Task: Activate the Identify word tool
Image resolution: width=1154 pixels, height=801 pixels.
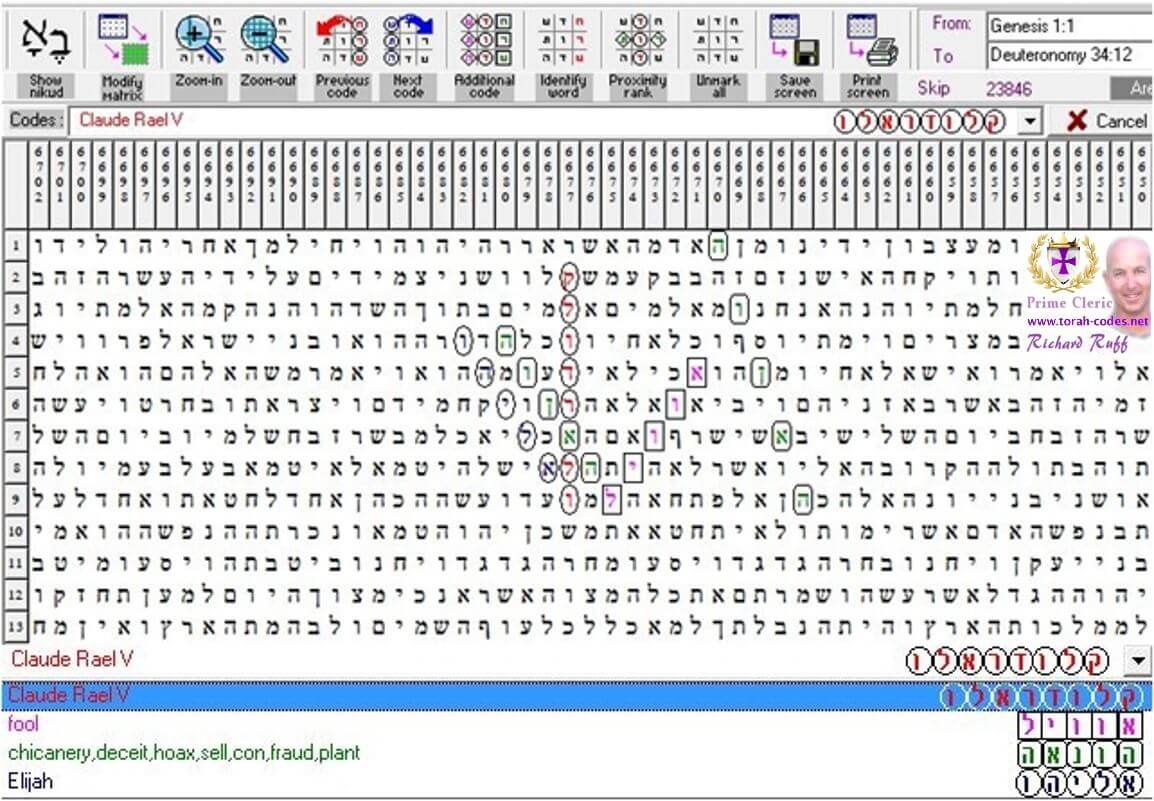Action: pyautogui.click(x=562, y=40)
